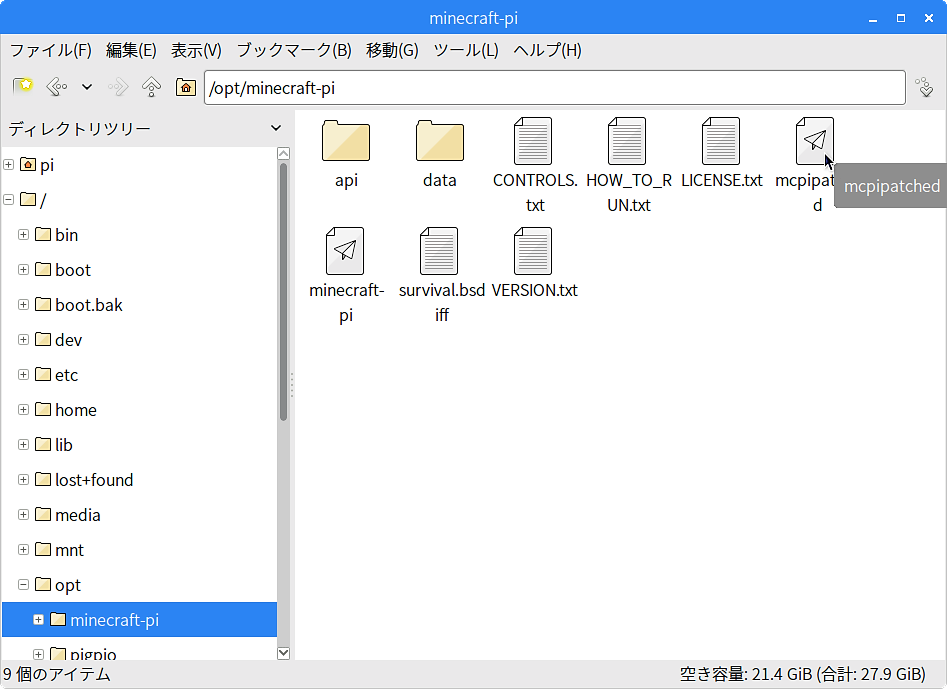Viewport: 947px width, 689px height.
Task: Open the 編集(E) menu
Action: tap(131, 50)
